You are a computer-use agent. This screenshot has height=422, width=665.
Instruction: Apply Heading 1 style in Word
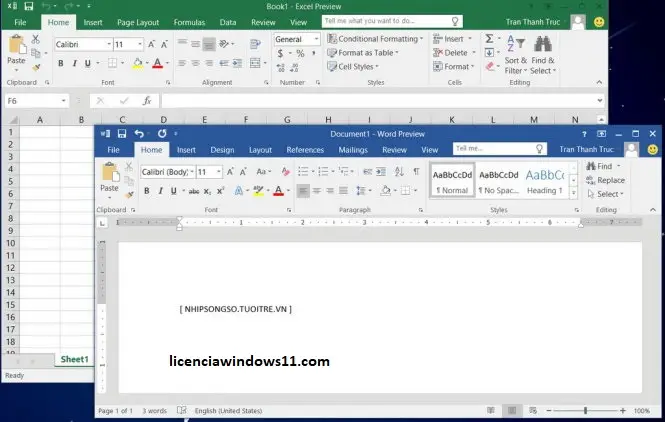(545, 182)
